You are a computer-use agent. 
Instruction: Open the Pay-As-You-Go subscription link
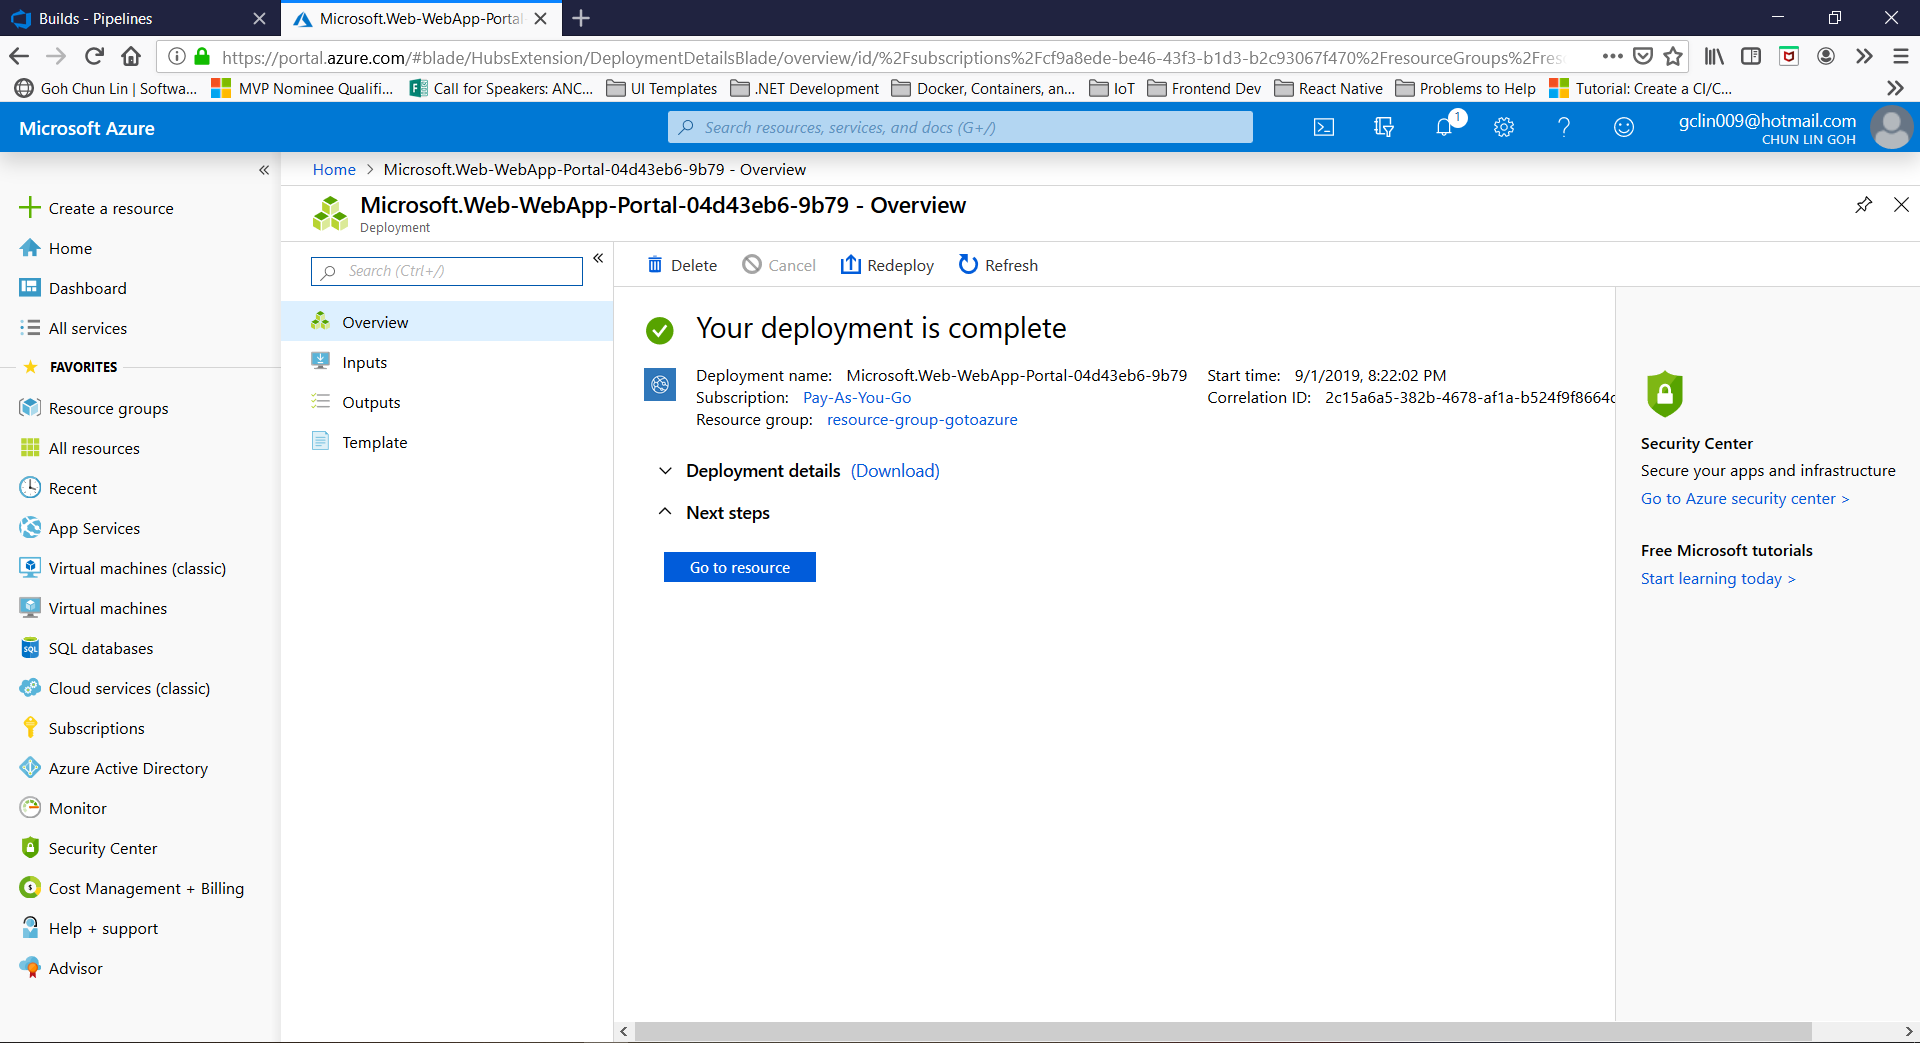tap(857, 397)
